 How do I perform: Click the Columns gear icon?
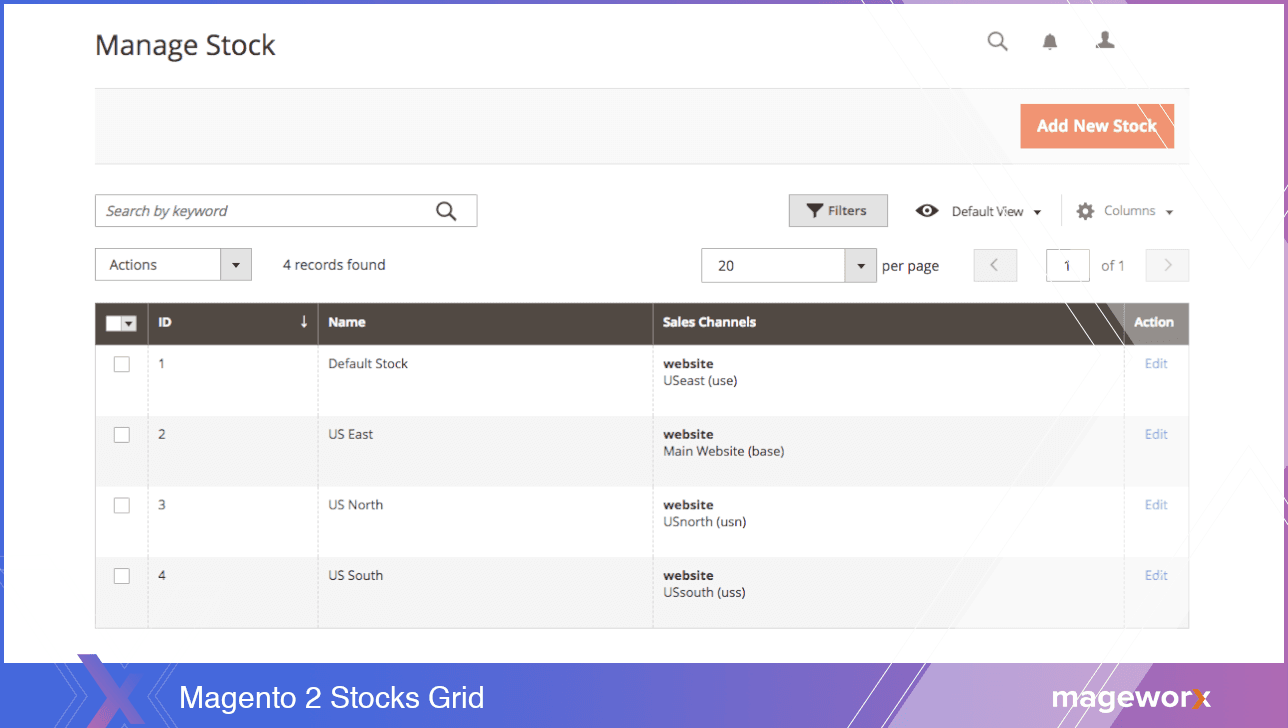pos(1085,211)
